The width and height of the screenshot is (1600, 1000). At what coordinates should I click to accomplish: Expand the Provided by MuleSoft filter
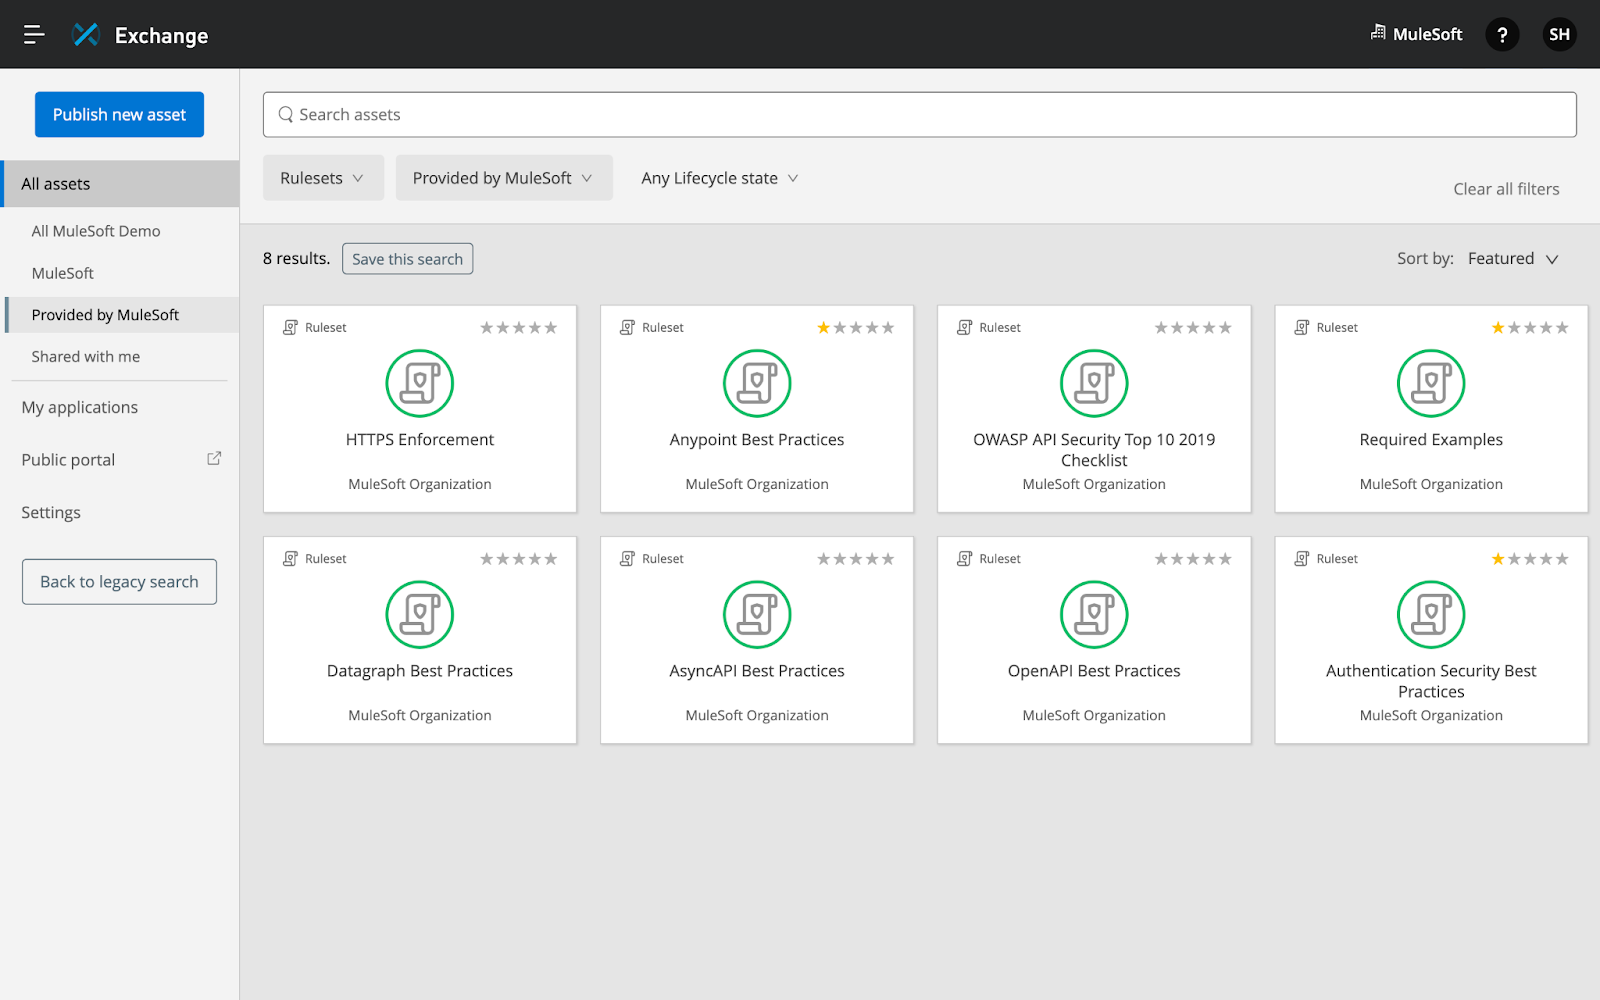tap(503, 177)
